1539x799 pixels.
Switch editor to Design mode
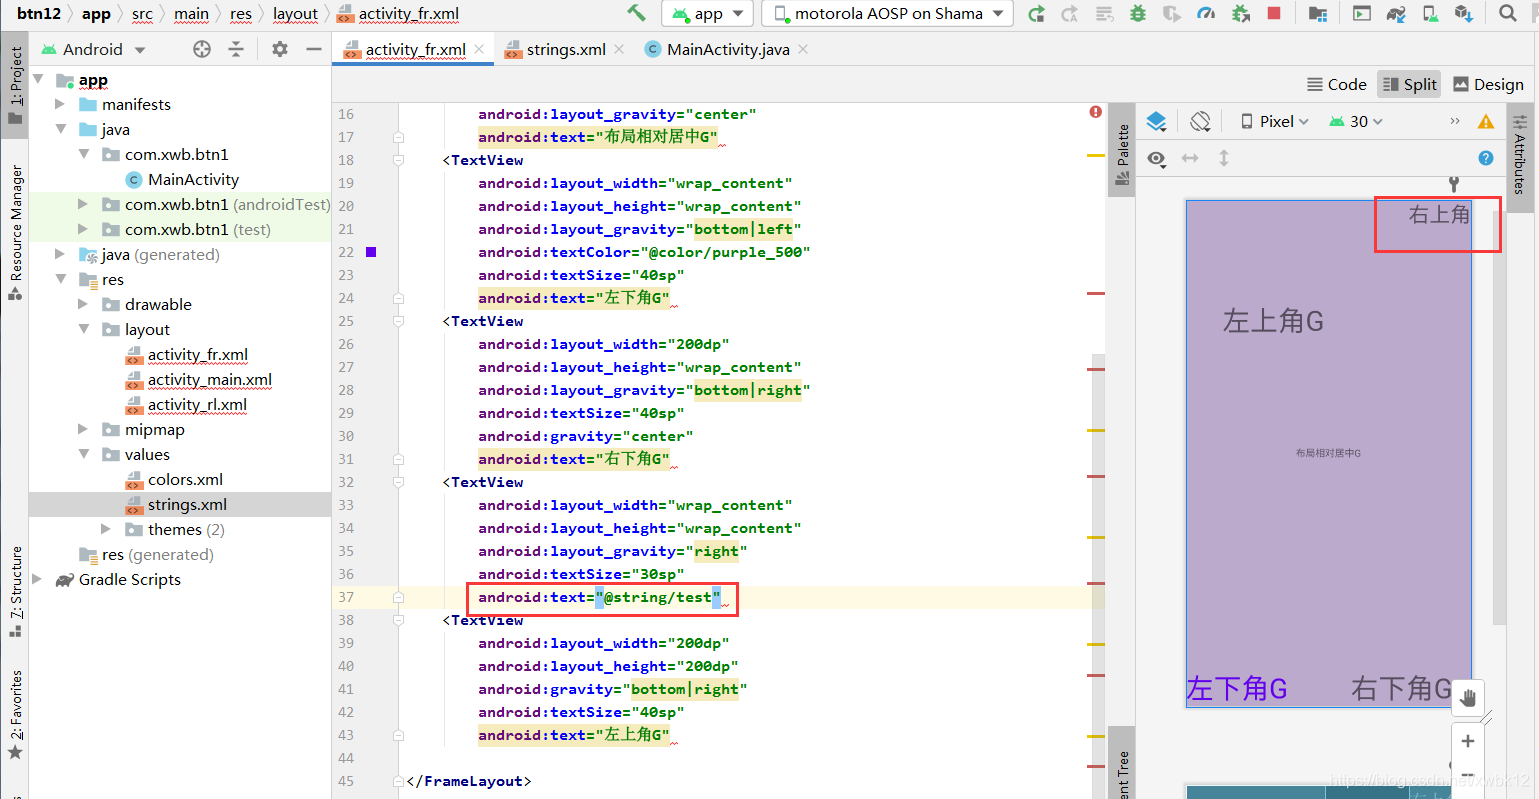point(1488,84)
